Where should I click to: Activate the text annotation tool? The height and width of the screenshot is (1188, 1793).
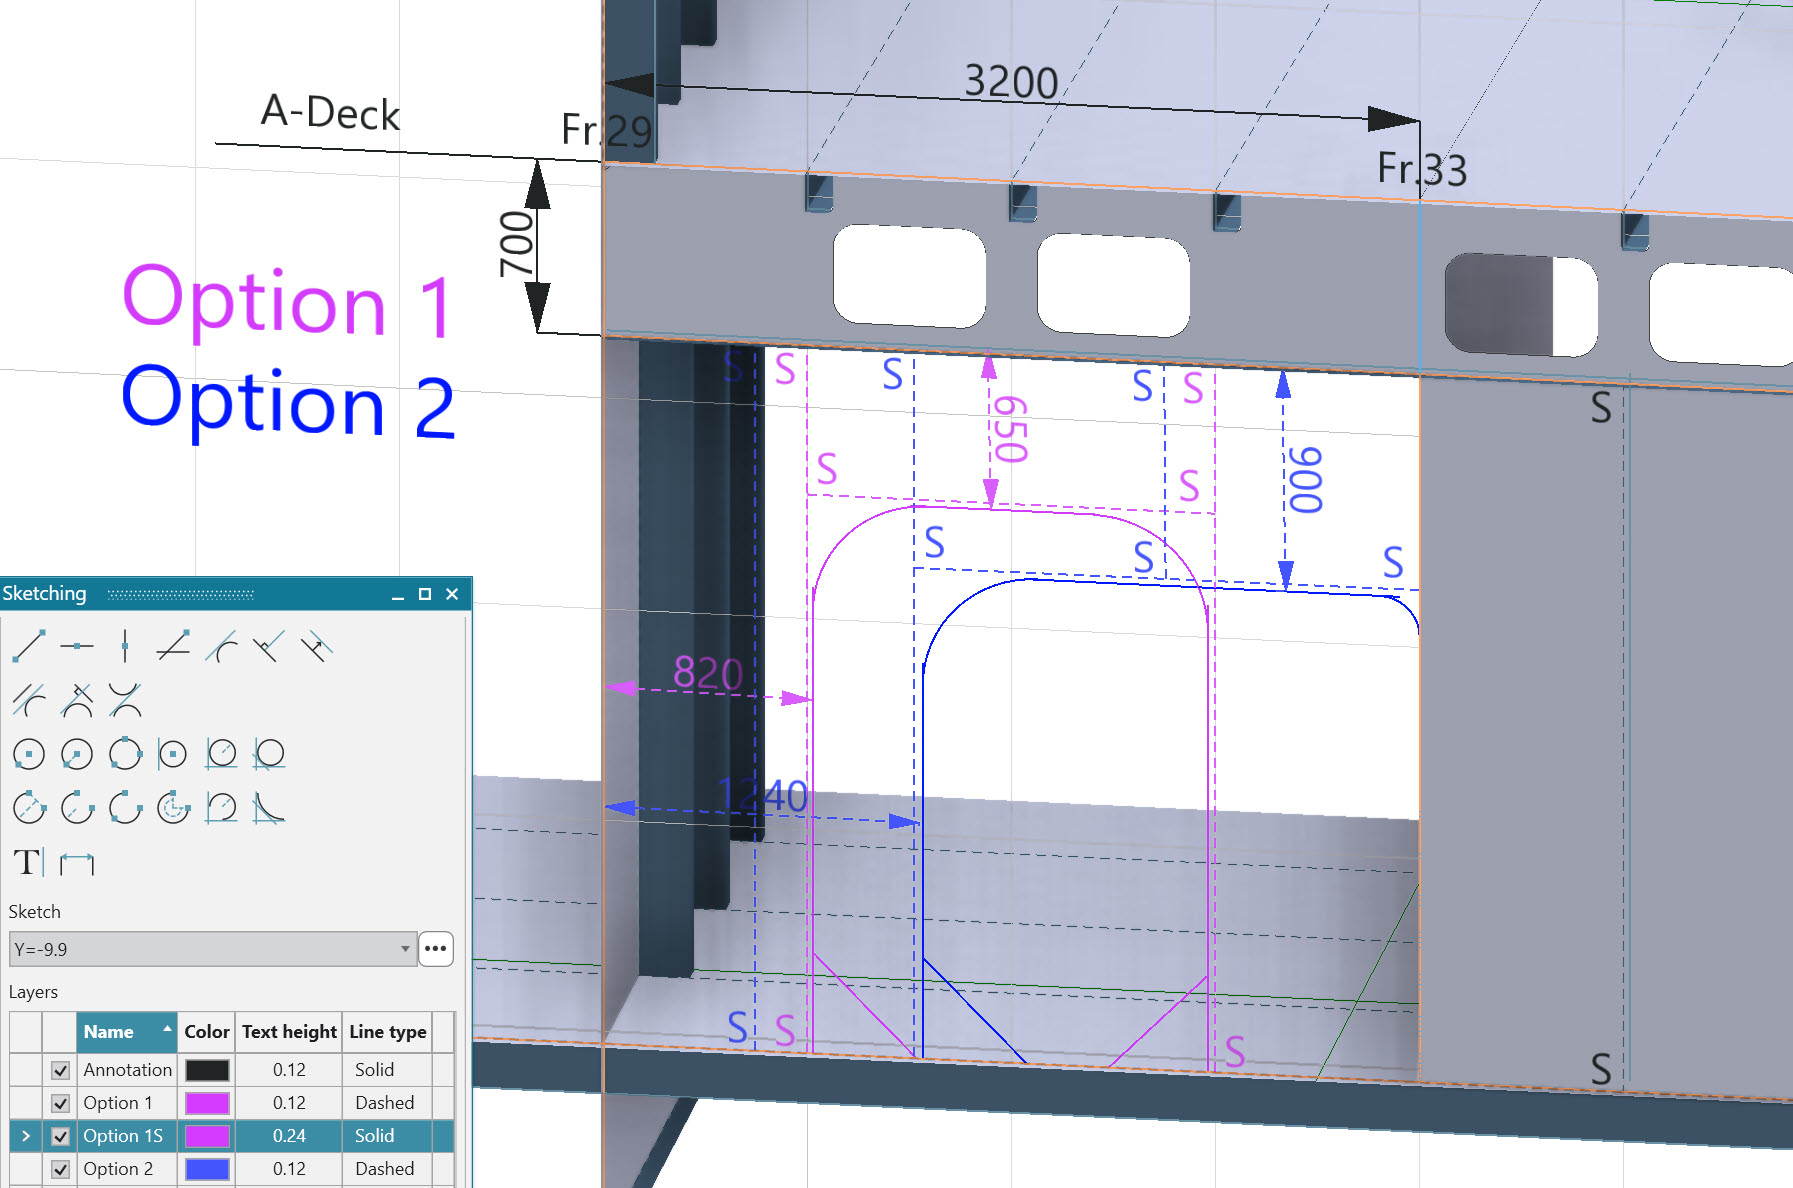click(x=27, y=862)
